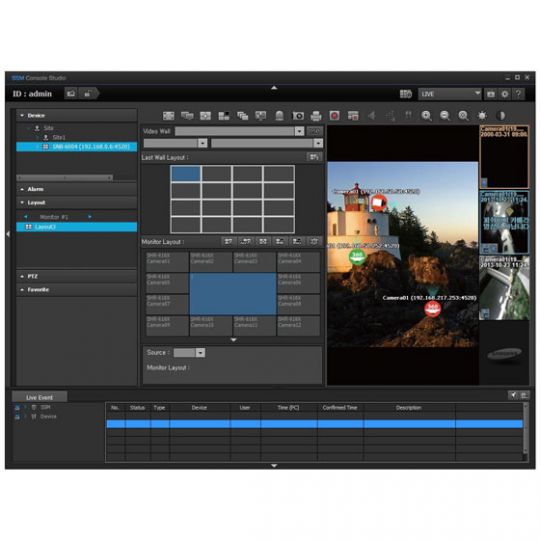Click the zoom reset magnifier icon
This screenshot has width=540, height=540.
(x=464, y=116)
